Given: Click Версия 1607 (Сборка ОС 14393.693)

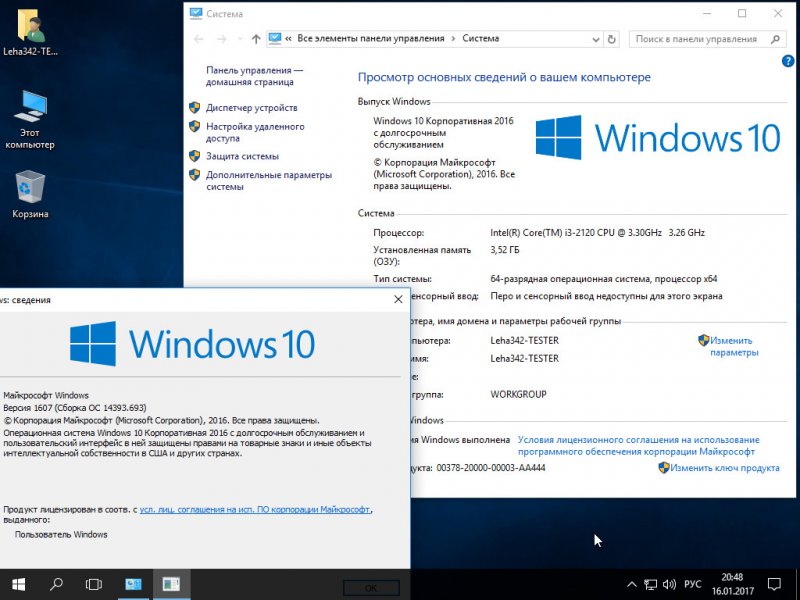Looking at the screenshot, I should click(x=75, y=408).
